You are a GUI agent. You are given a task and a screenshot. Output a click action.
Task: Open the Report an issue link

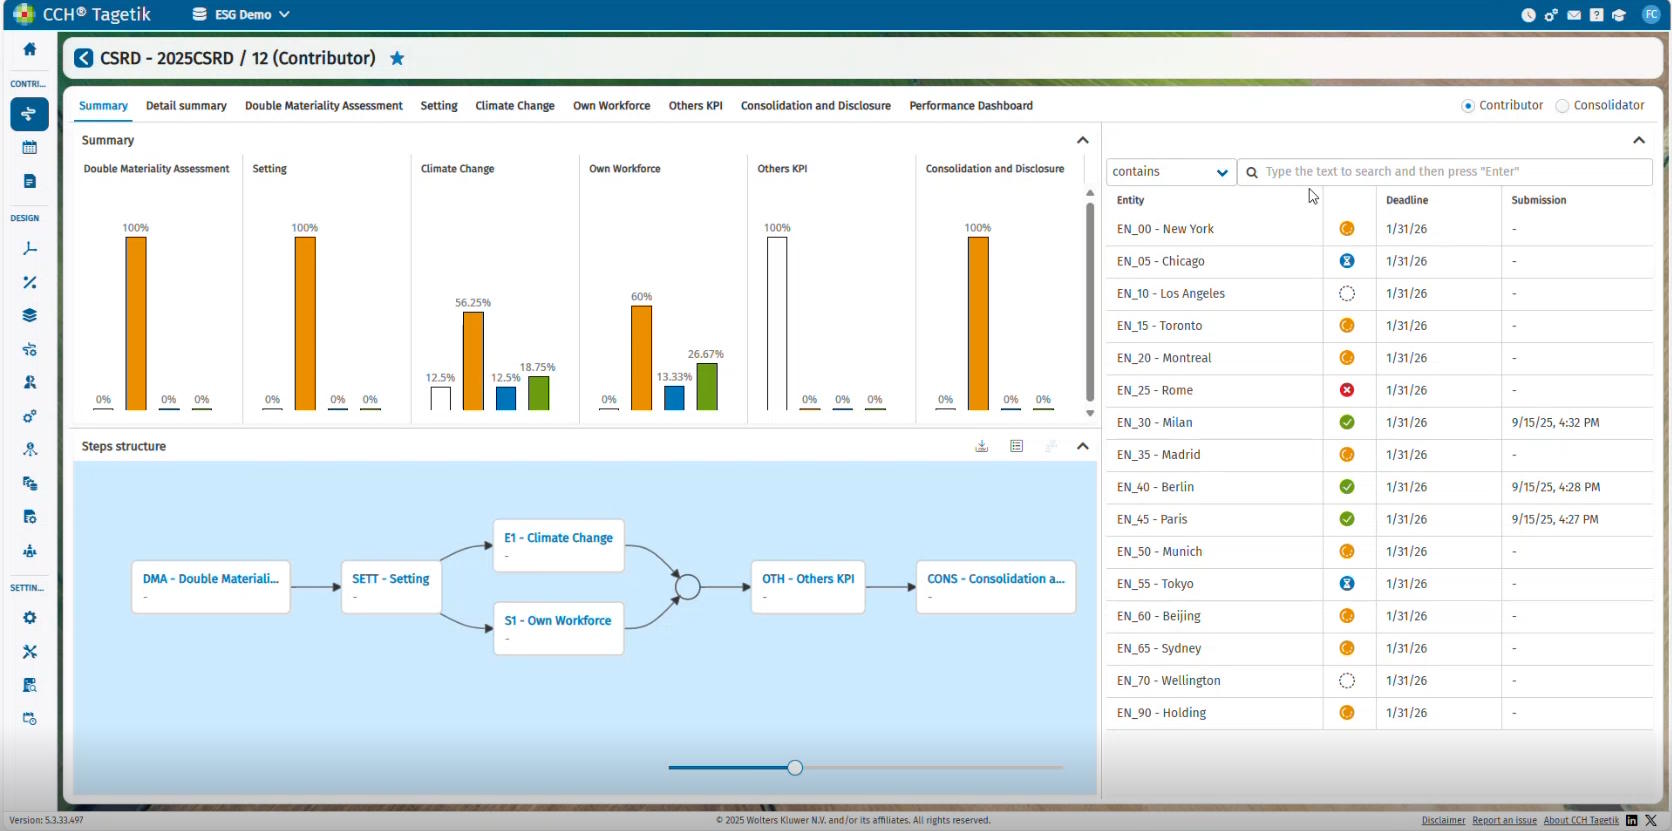tap(1504, 820)
